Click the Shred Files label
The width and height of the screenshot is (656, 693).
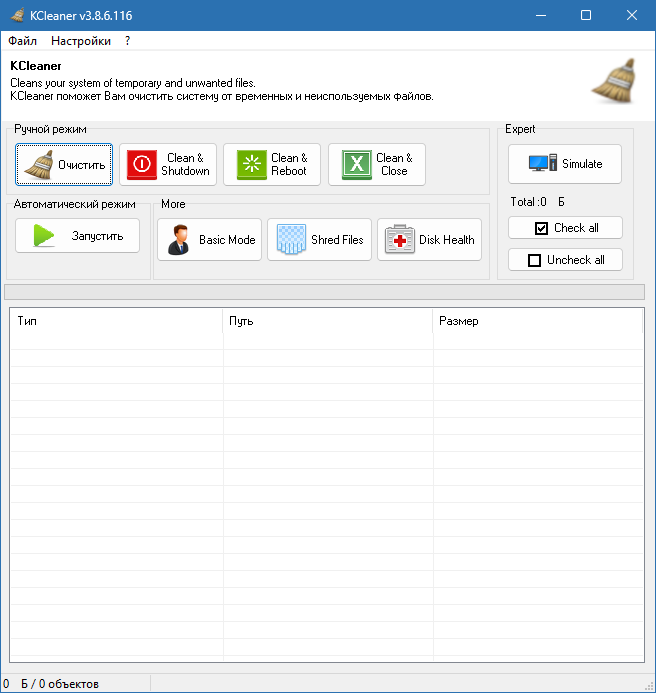[337, 240]
